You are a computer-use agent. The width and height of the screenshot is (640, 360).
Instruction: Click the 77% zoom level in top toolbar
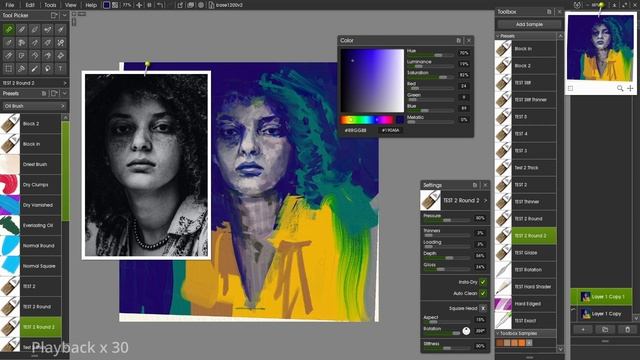pyautogui.click(x=127, y=5)
